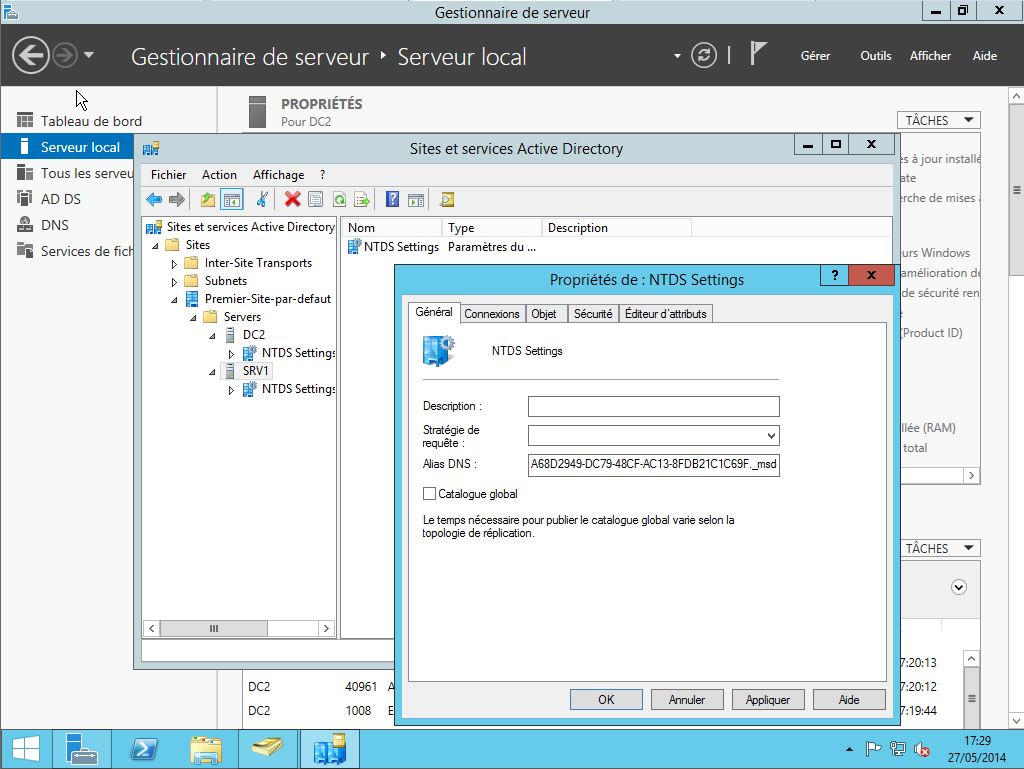
Task: Click the green Refresh toolbar icon
Action: [x=339, y=200]
